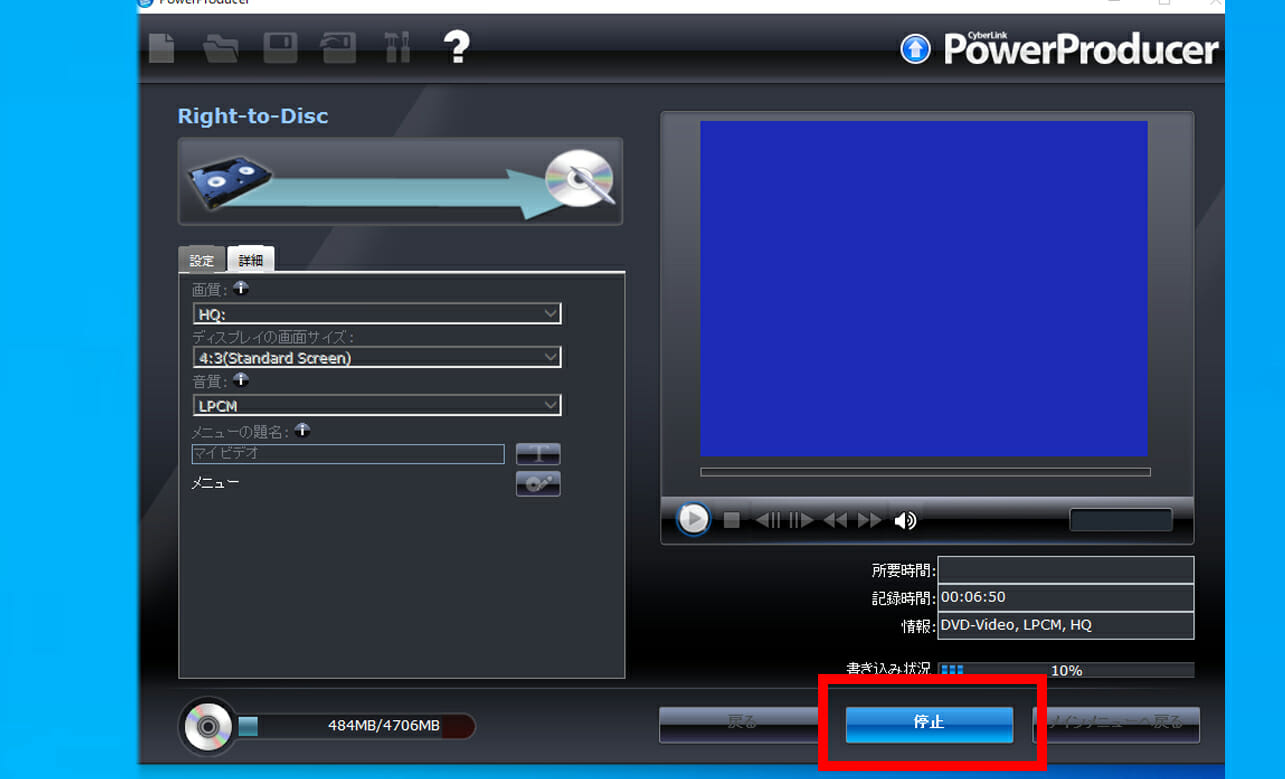Click the empty 所要時間 field

(1066, 570)
